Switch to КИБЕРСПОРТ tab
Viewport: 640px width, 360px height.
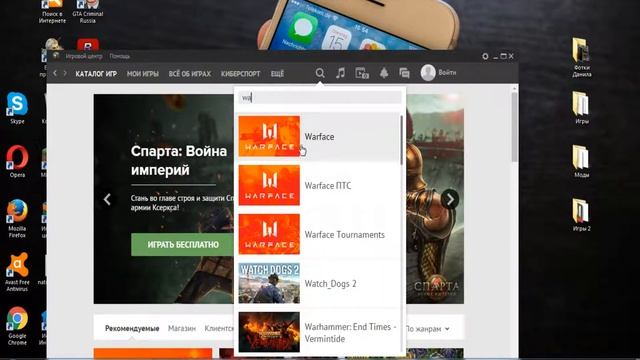tap(240, 74)
